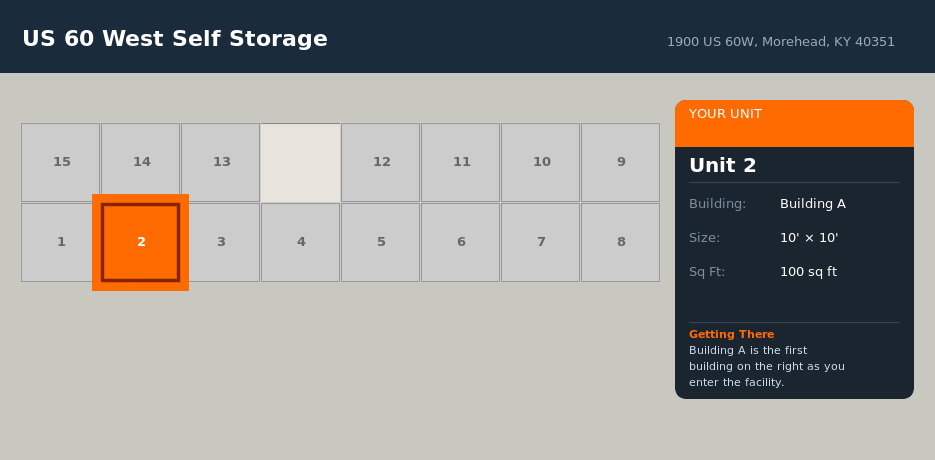Image resolution: width=935 pixels, height=460 pixels.
Task: Choose storage unit 12
Action: pyautogui.click(x=381, y=162)
